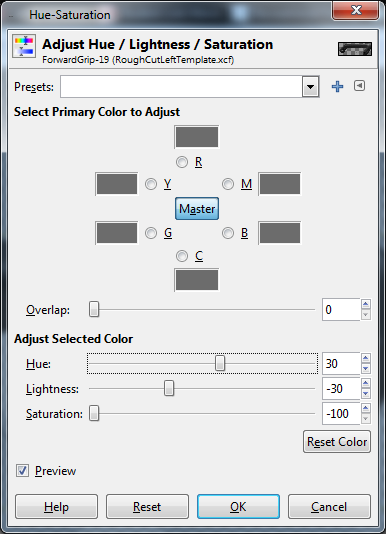The height and width of the screenshot is (534, 386).
Task: Open the presets menu arrow icon
Action: (x=359, y=86)
